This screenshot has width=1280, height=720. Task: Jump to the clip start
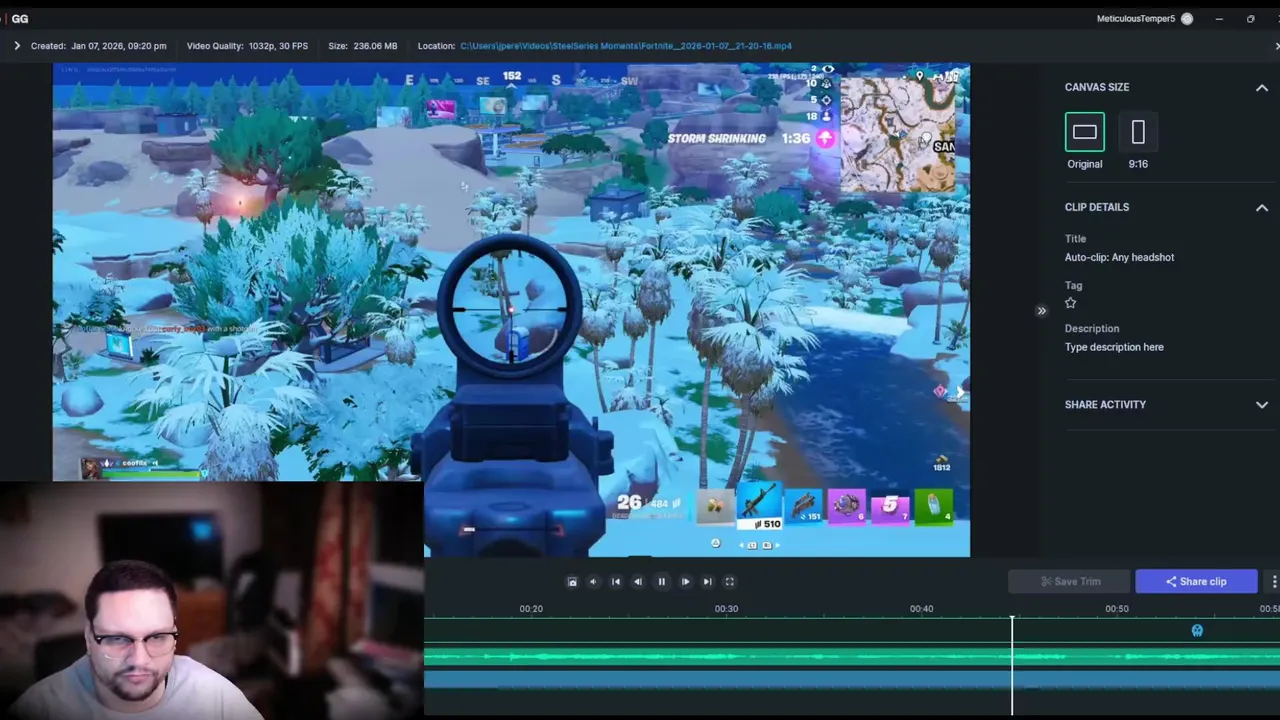pyautogui.click(x=616, y=581)
